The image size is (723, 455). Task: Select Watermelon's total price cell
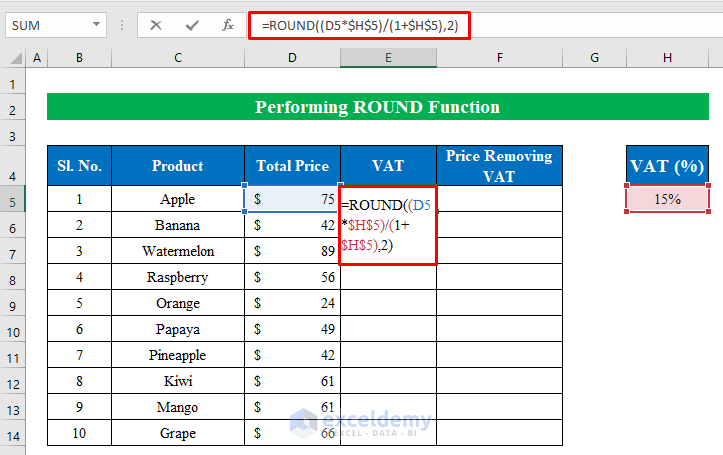(x=292, y=251)
